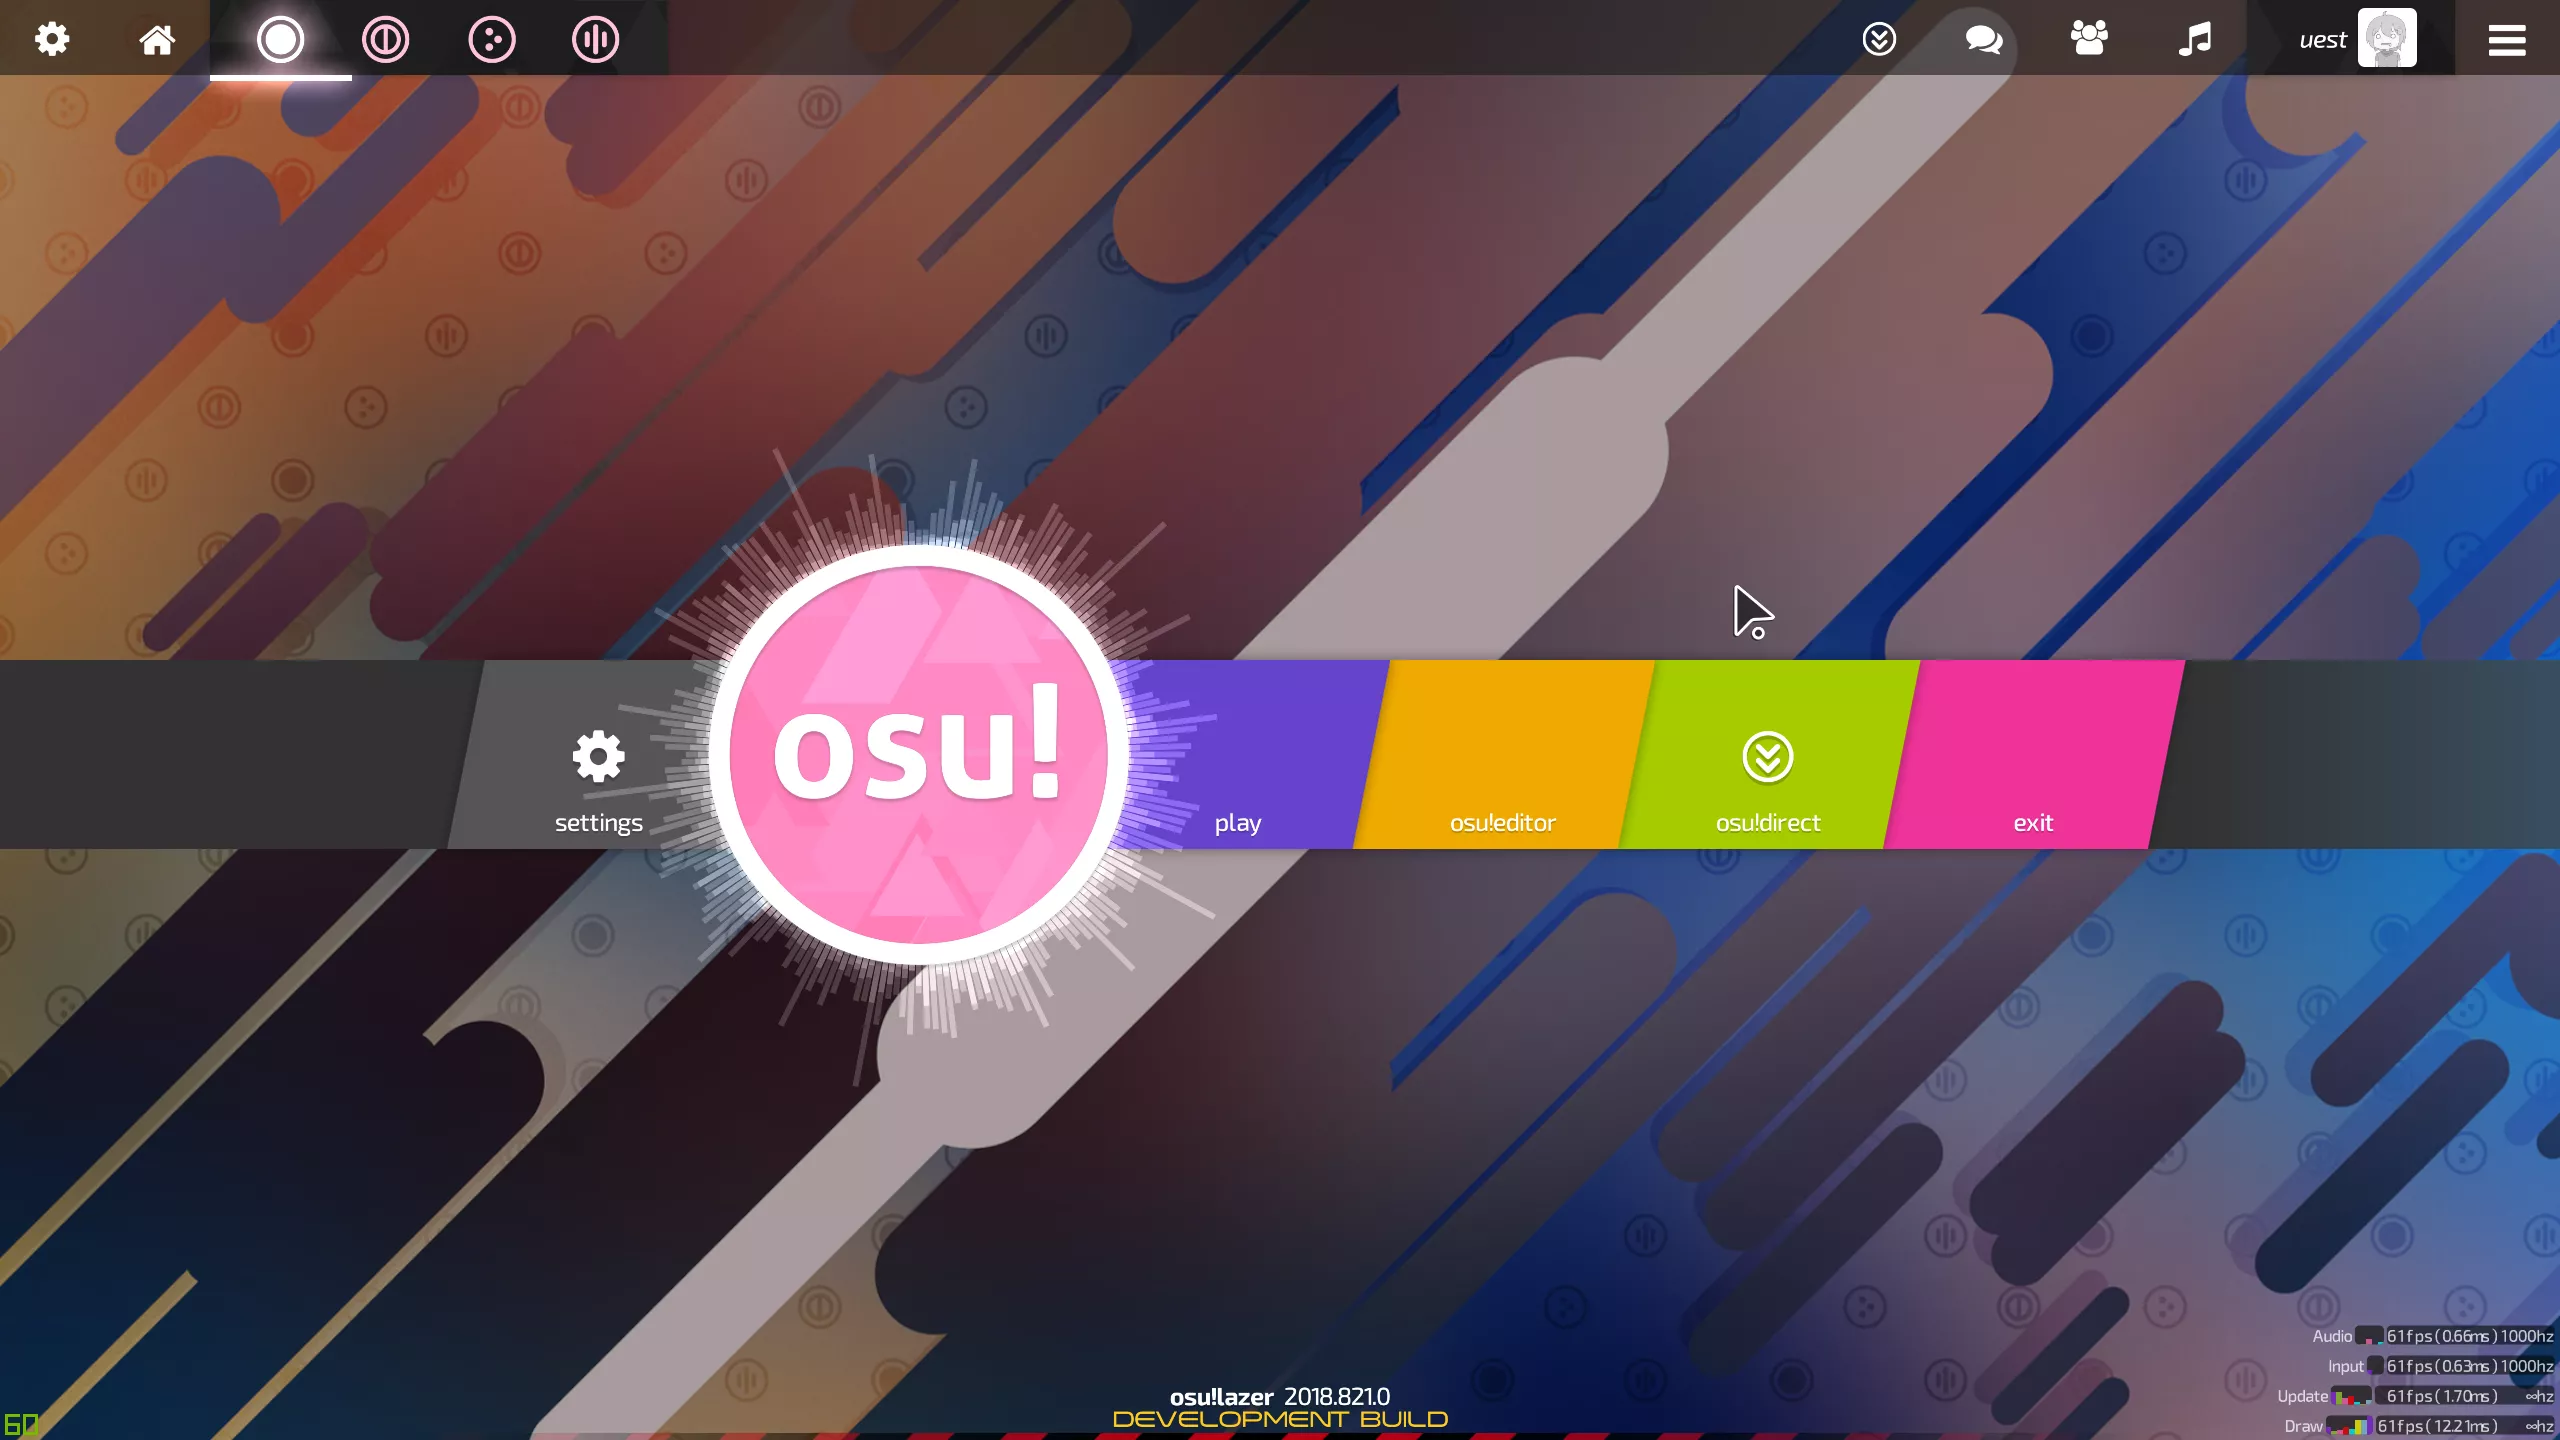
Task: Open the social users icon
Action: pos(2089,39)
